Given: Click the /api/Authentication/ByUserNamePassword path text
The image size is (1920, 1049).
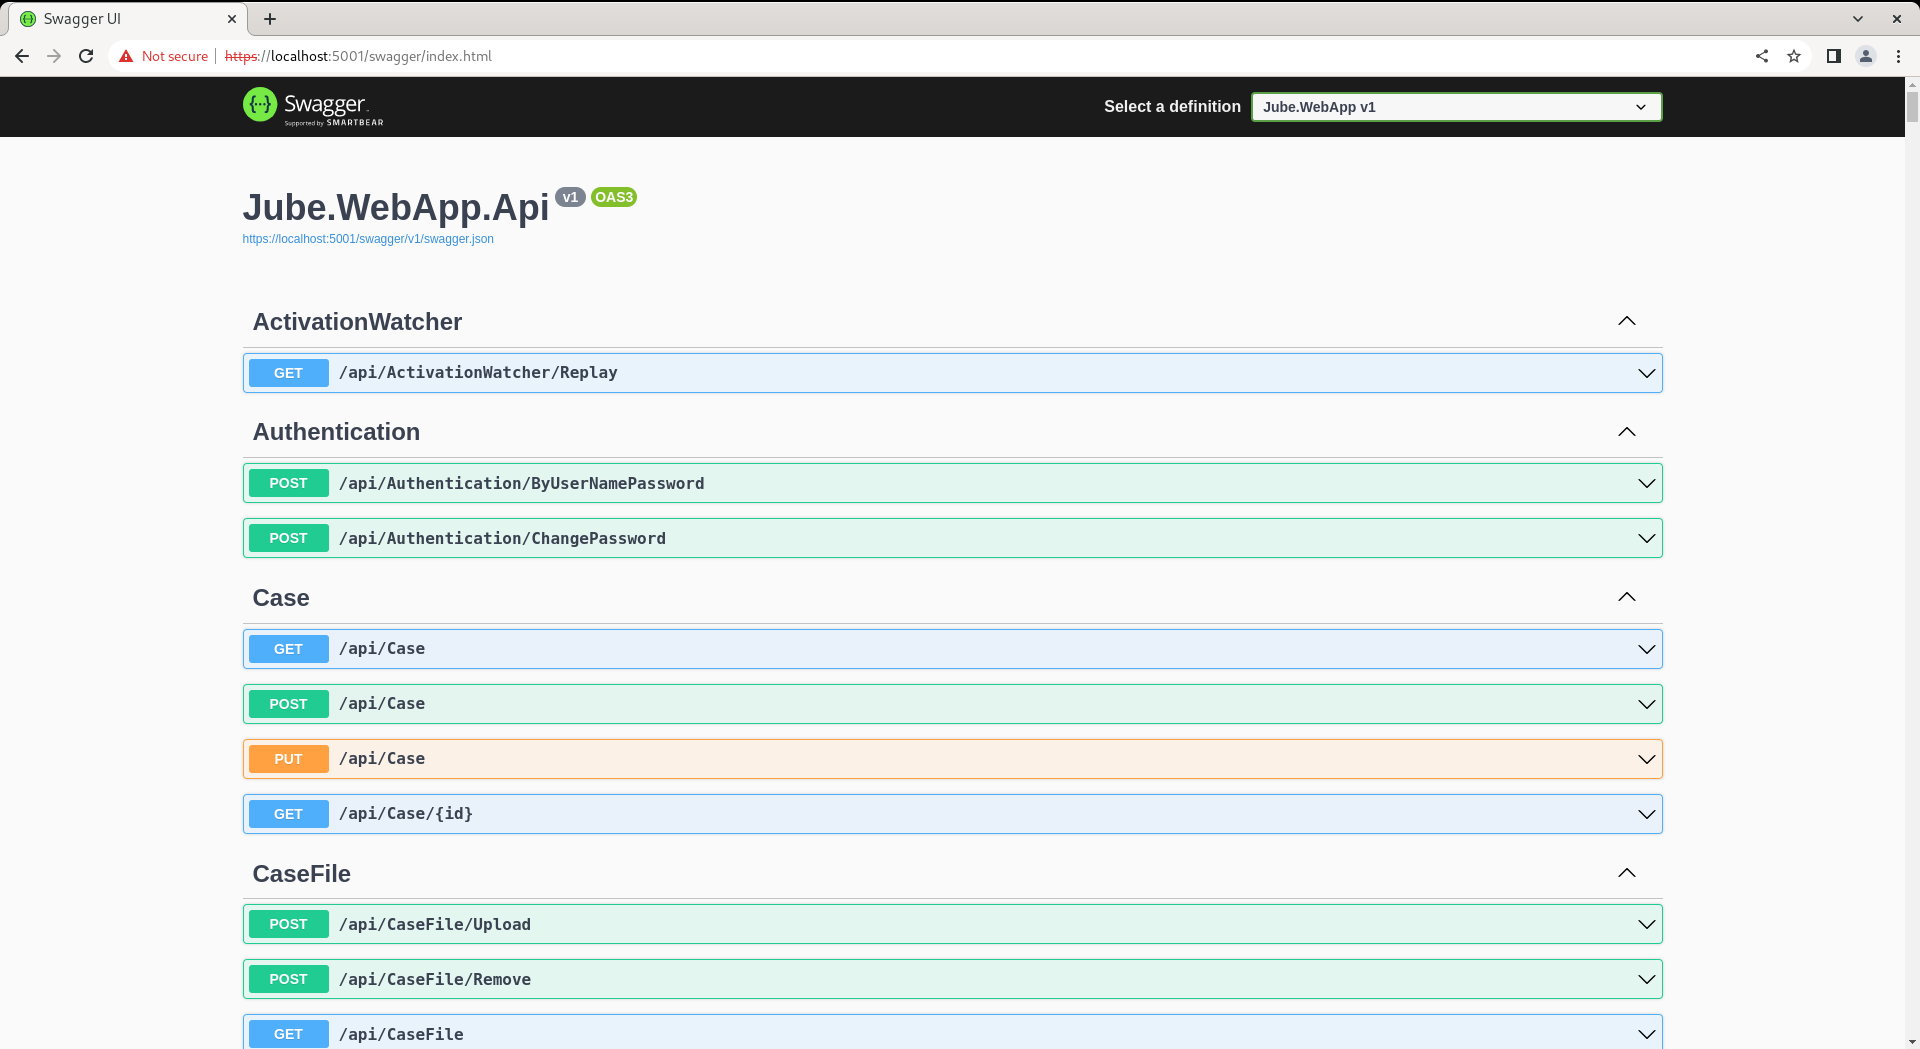Looking at the screenshot, I should 521,484.
